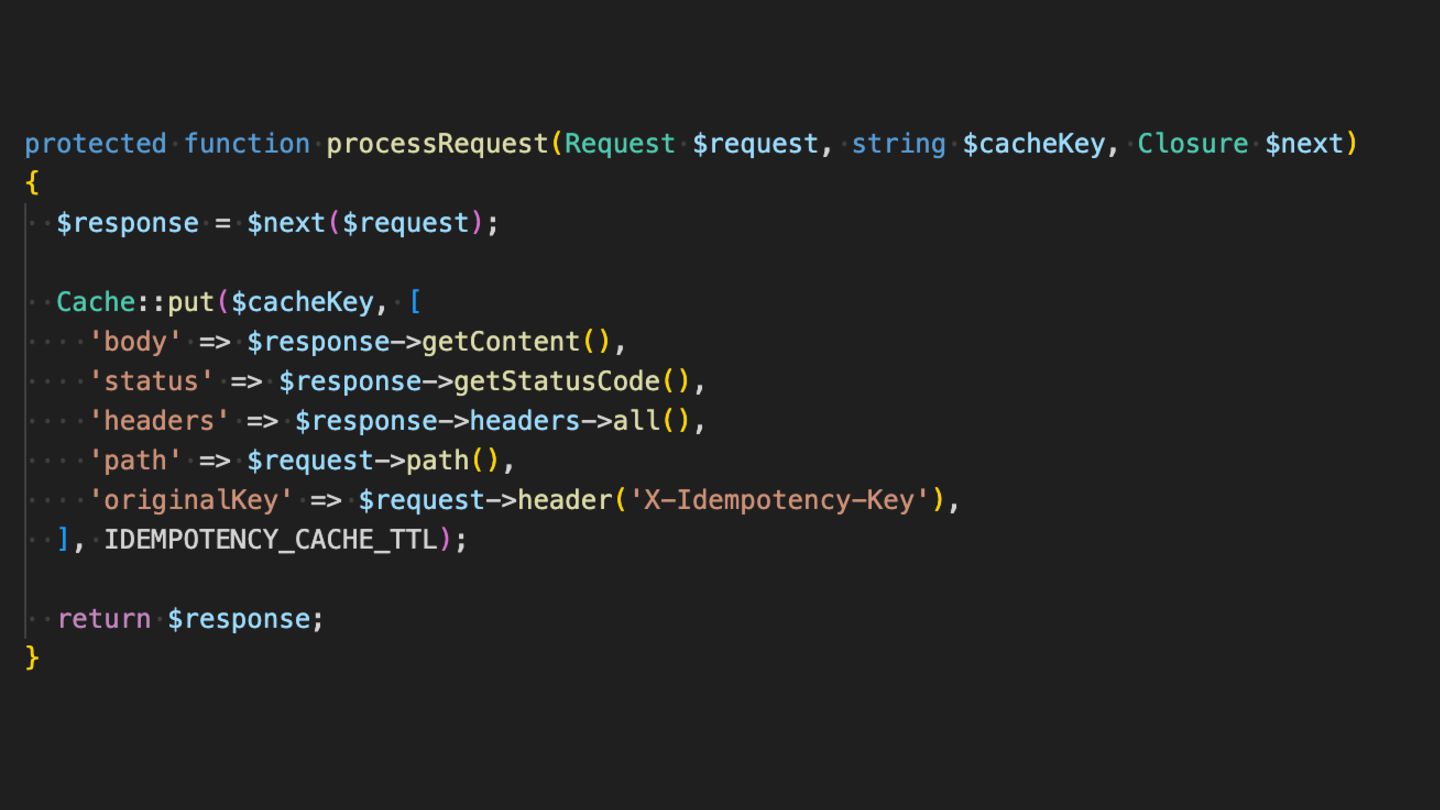Screen dimensions: 1440x810
Task: Click the protected keyword
Action: point(96,144)
